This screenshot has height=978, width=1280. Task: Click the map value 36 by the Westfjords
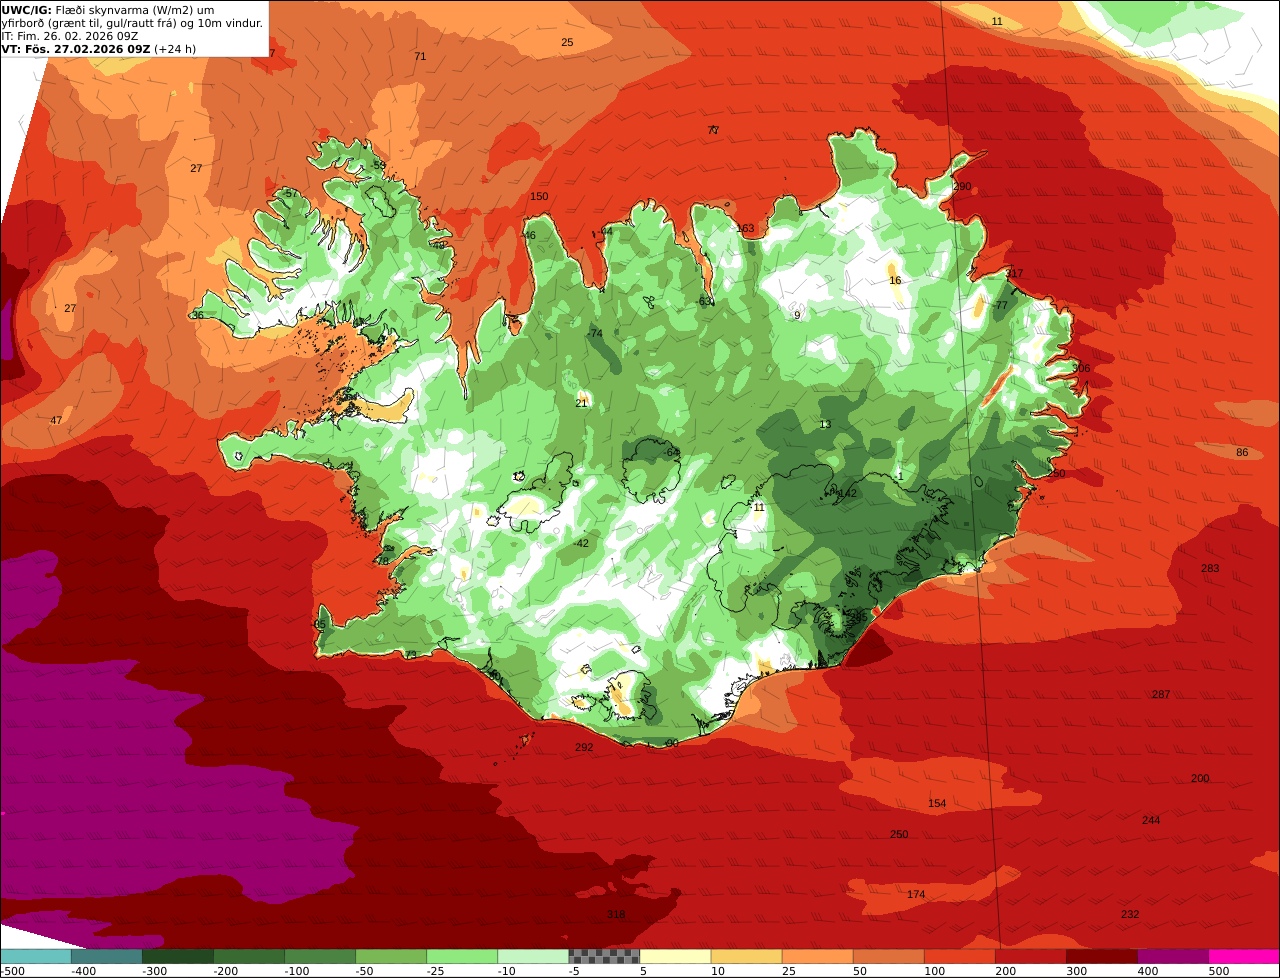click(x=198, y=316)
